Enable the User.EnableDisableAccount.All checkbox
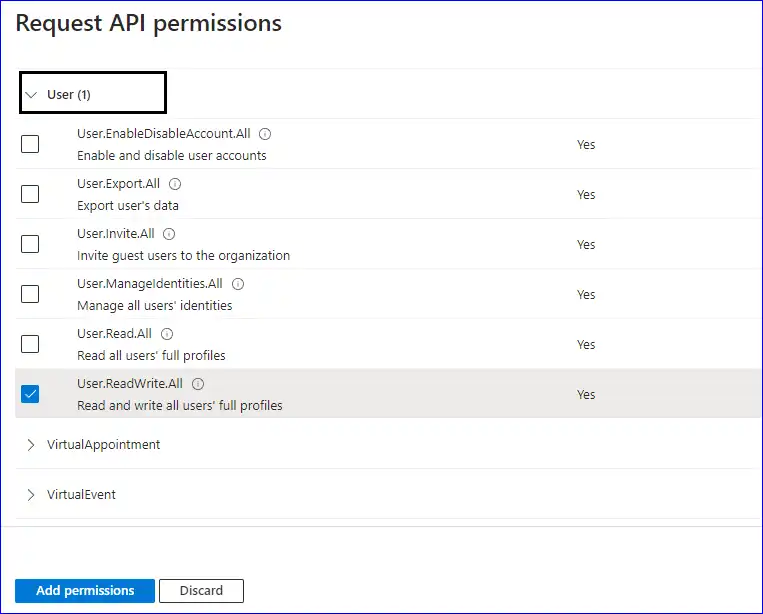 point(31,144)
